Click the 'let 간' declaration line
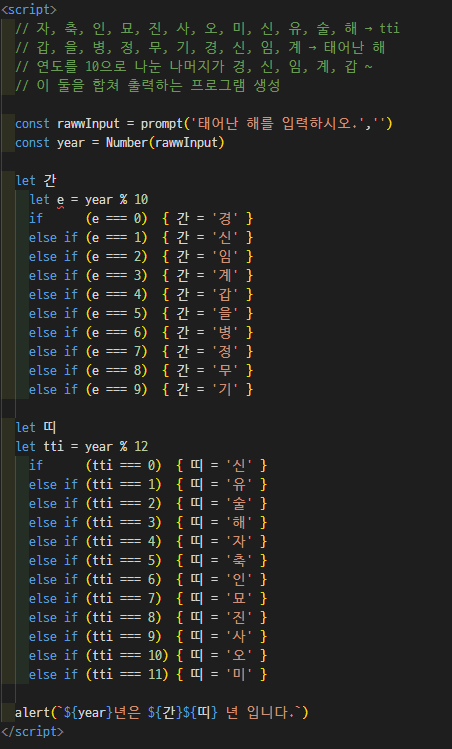The width and height of the screenshot is (452, 749). pos(36,181)
